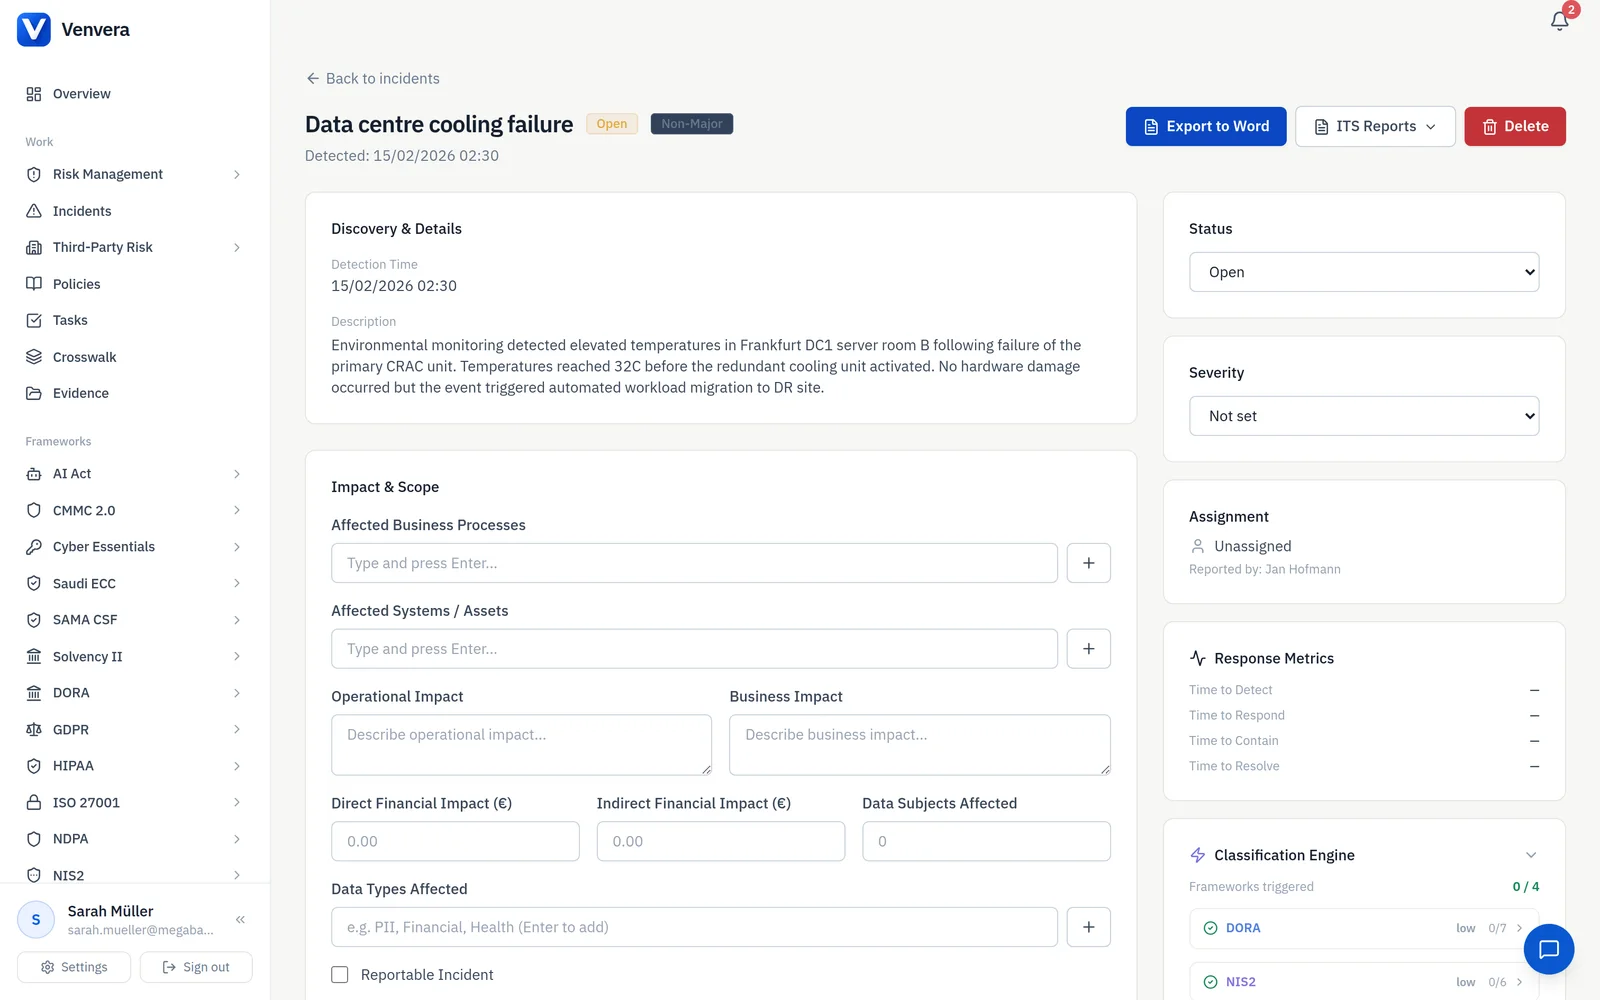Image resolution: width=1600 pixels, height=1000 pixels.
Task: Expand the NIS2 triggered framework row
Action: tap(1364, 982)
